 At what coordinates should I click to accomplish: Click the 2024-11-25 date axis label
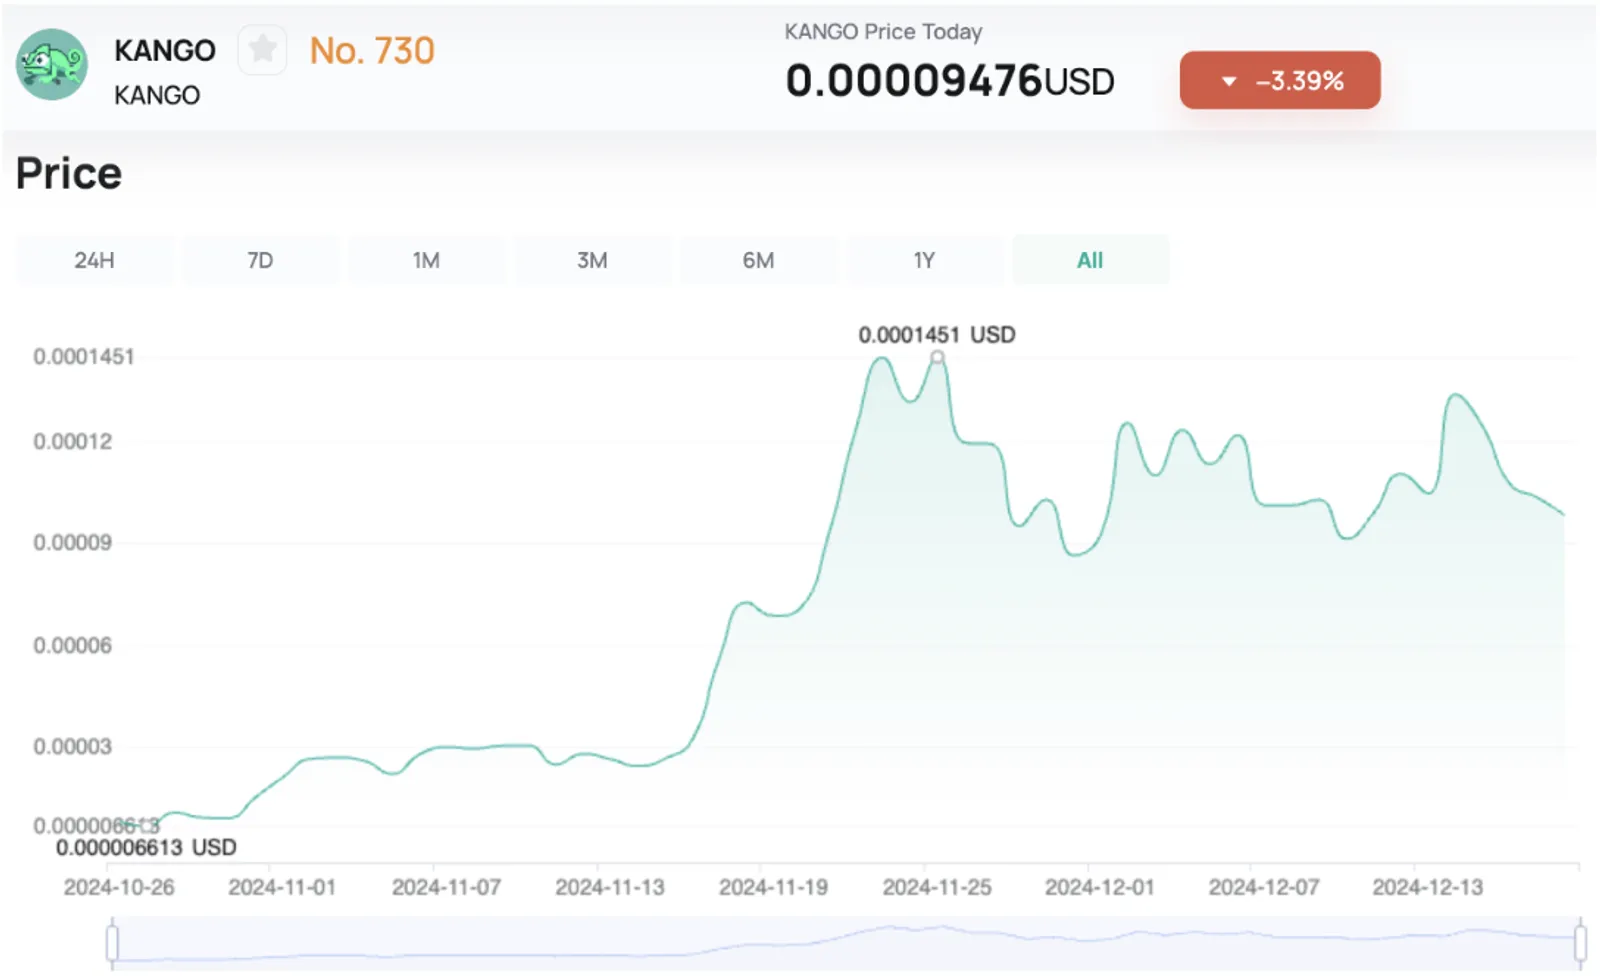937,887
